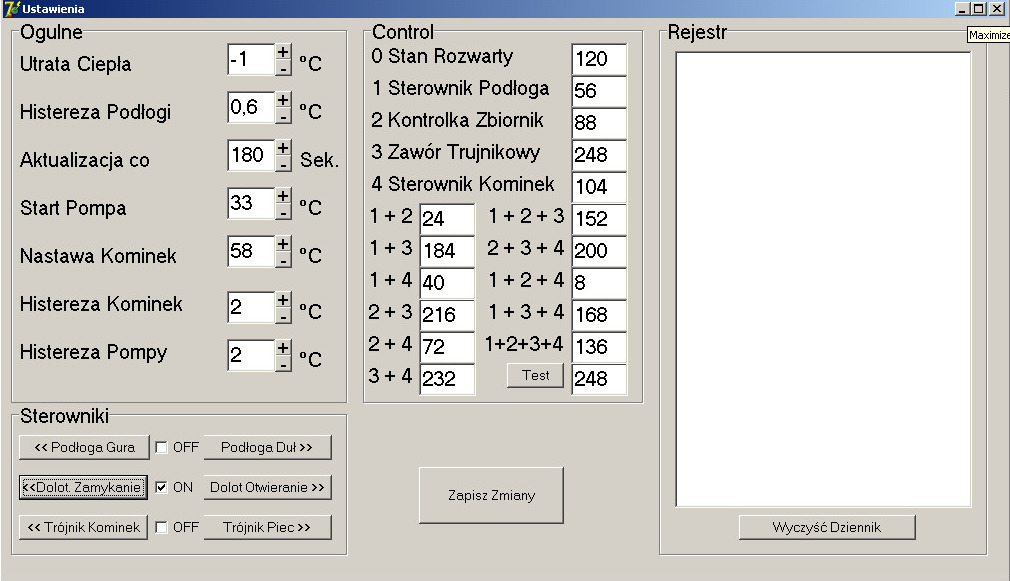Click the Podłoga Duł >> button
1010x581 pixels.
click(x=267, y=447)
